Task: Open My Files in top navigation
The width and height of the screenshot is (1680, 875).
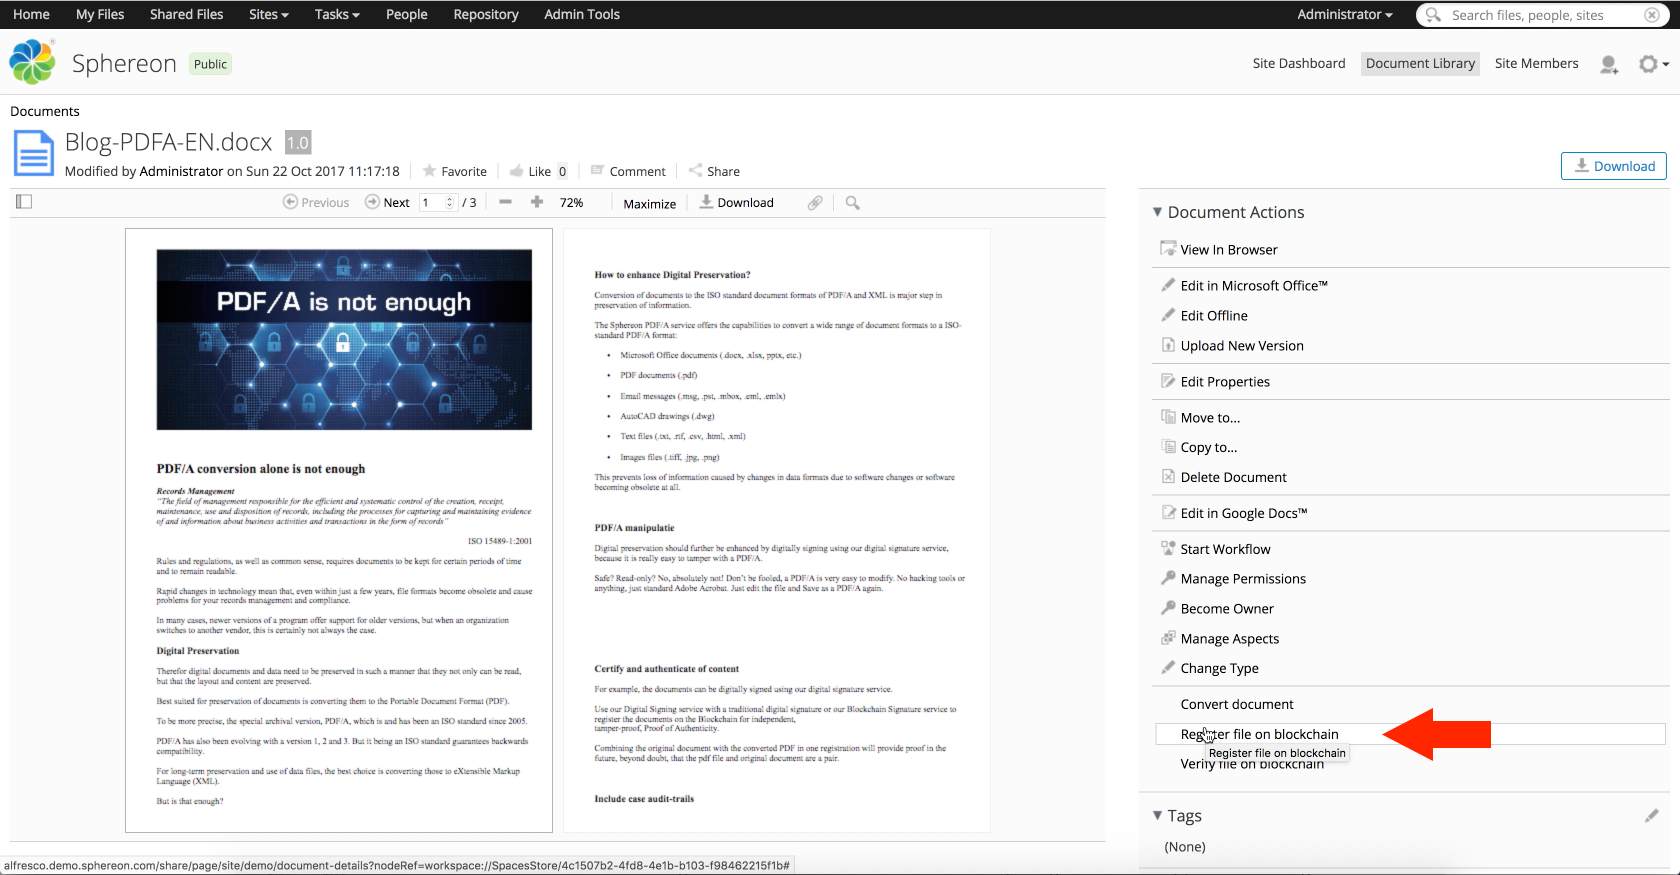Action: pyautogui.click(x=100, y=14)
